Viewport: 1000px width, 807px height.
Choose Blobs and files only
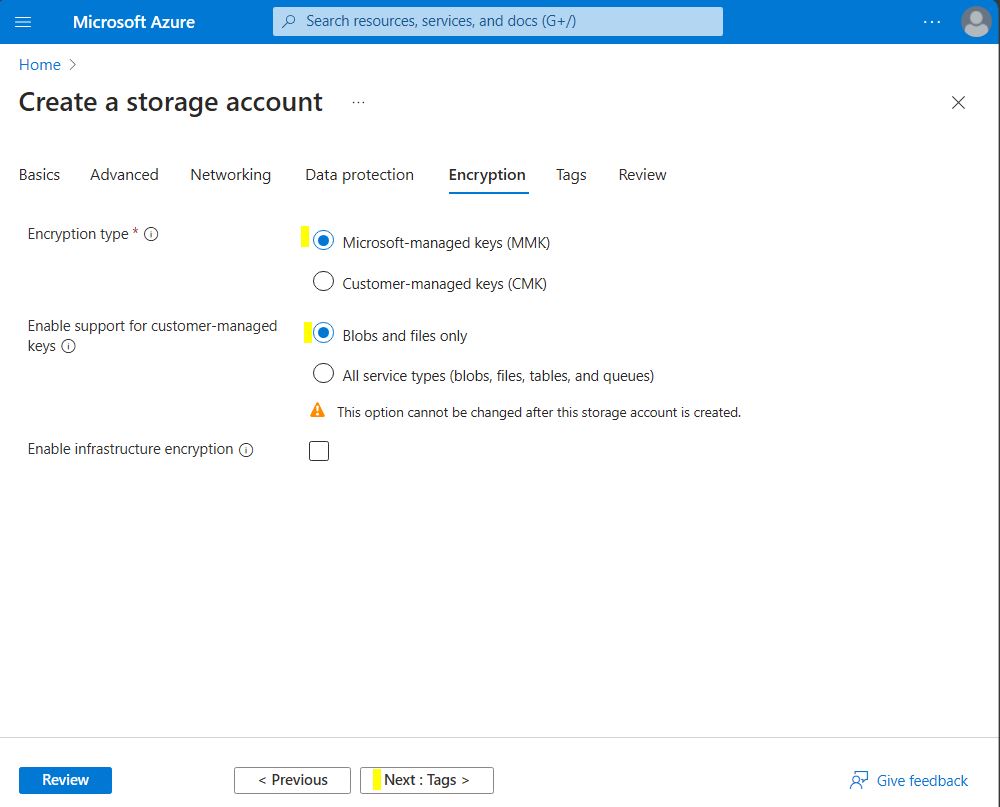click(x=323, y=334)
